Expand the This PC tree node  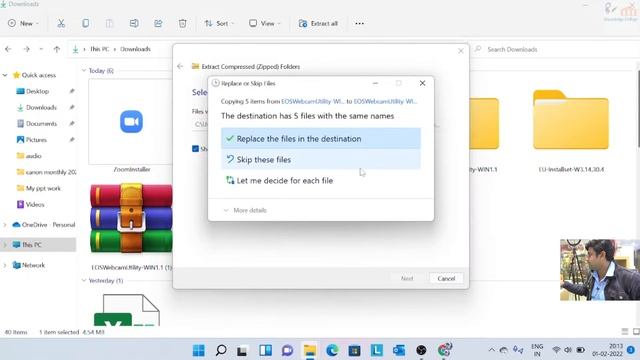(x=5, y=245)
